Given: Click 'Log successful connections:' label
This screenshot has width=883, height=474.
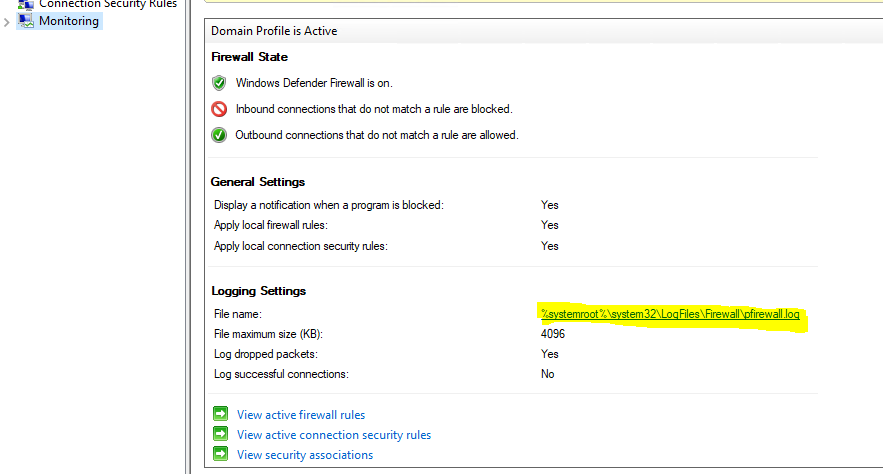Looking at the screenshot, I should 281,374.
